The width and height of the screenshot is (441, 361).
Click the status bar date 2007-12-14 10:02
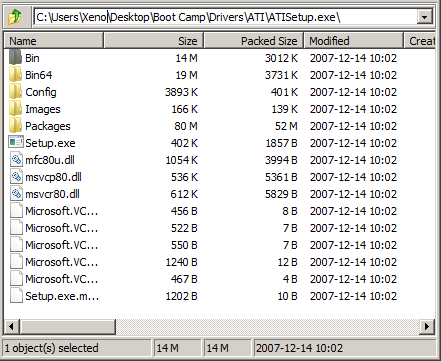click(299, 348)
